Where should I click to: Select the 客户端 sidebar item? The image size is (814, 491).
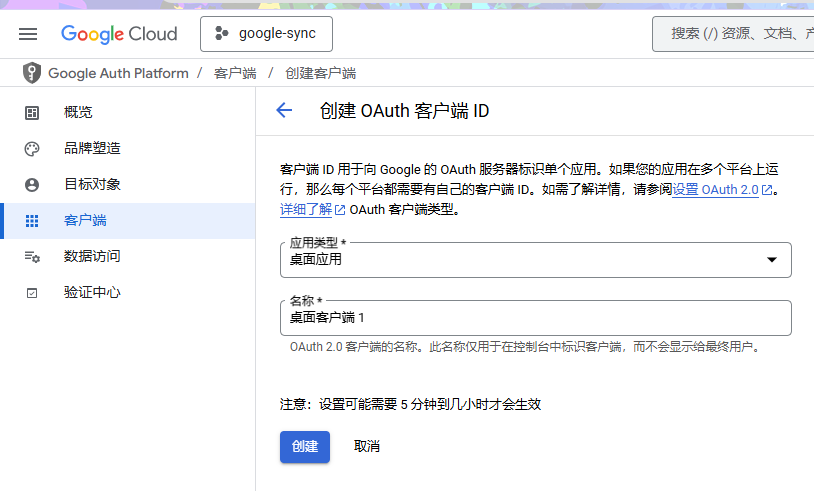tap(128, 221)
